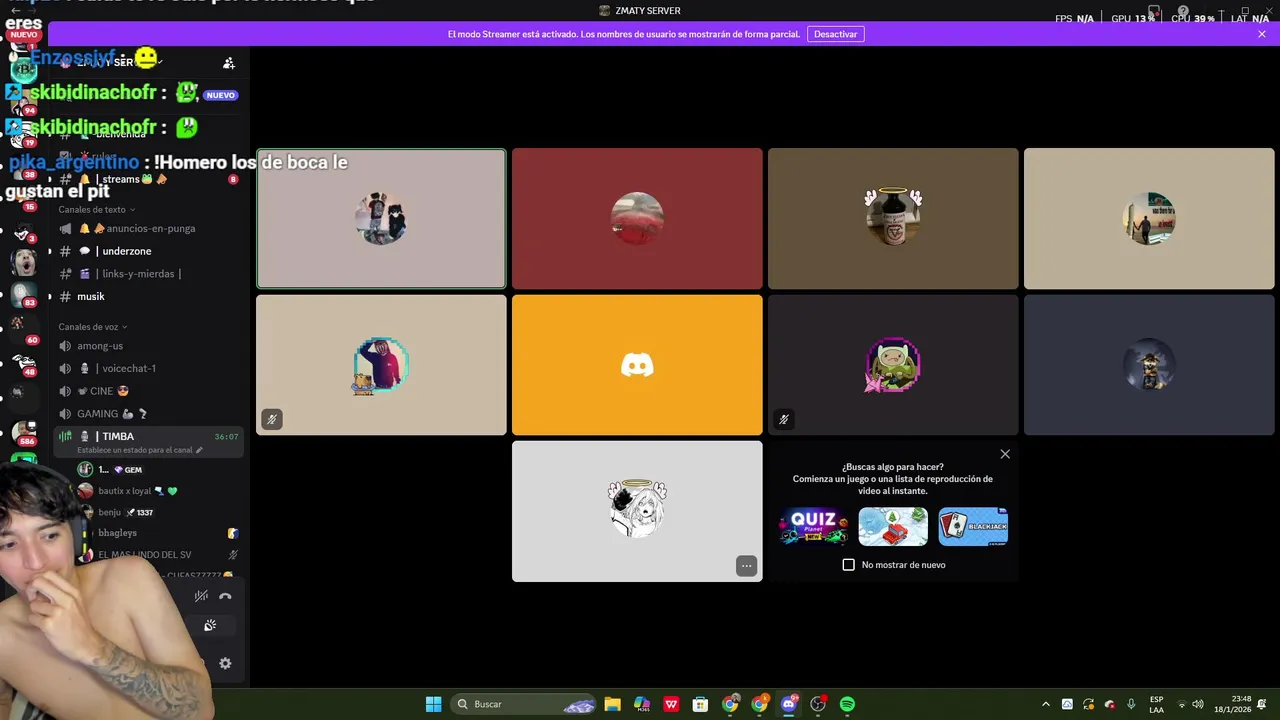Select the orange Discord logo participant tile
The width and height of the screenshot is (1280, 720).
coord(637,365)
